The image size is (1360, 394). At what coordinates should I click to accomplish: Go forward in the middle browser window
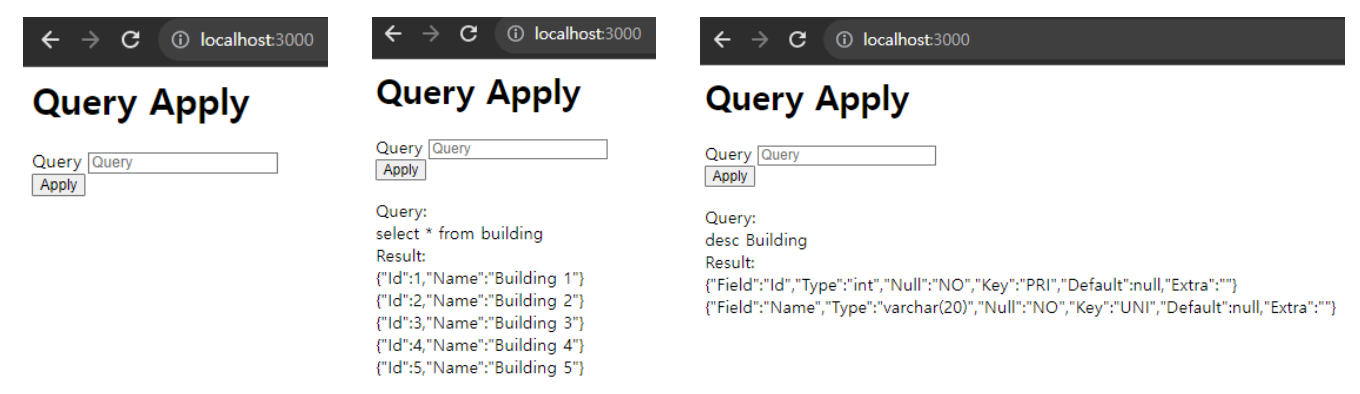tap(431, 34)
